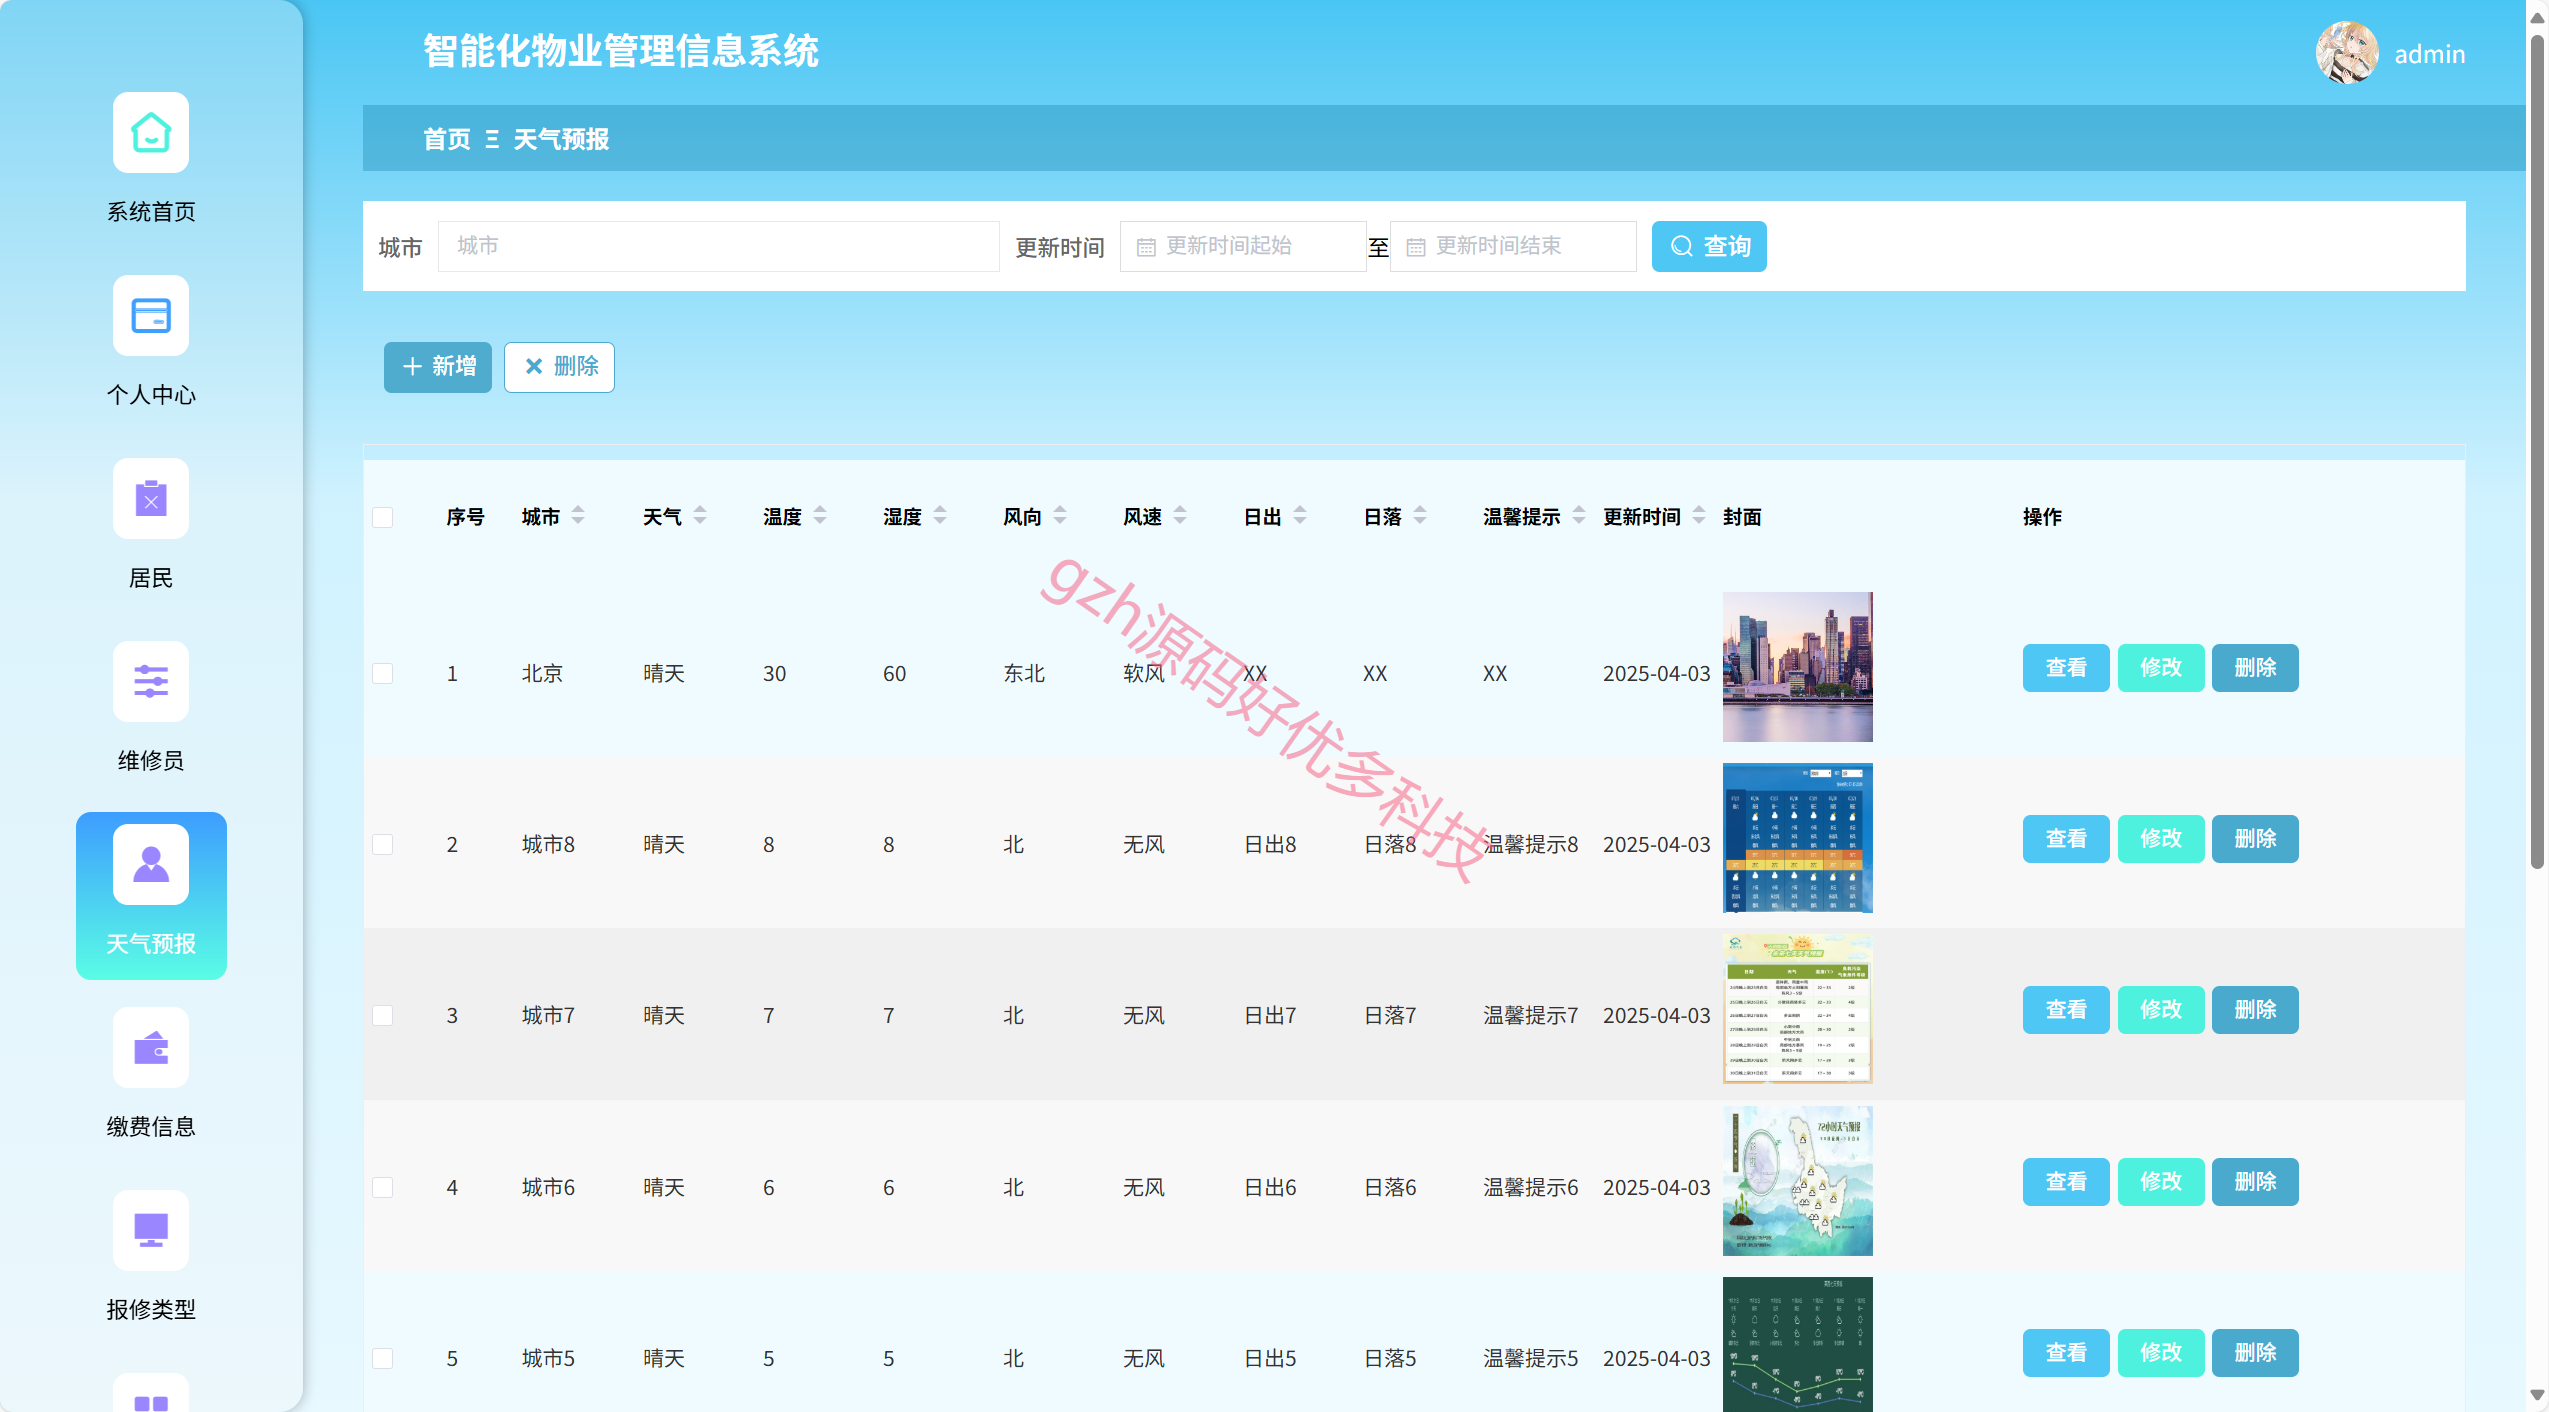Toggle the select-all header checkbox
The image size is (2549, 1412).
pos(382,517)
